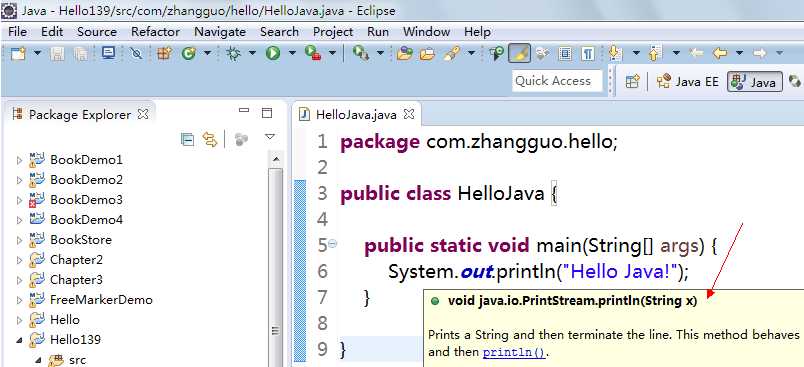The width and height of the screenshot is (804, 367).
Task: Click the Forward navigation arrow
Action: point(760,53)
